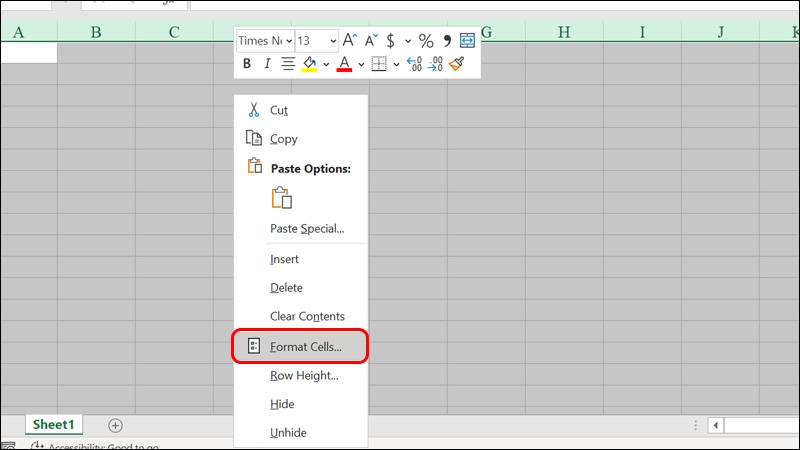Click the scissors Cut icon
800x450 pixels.
coord(254,110)
